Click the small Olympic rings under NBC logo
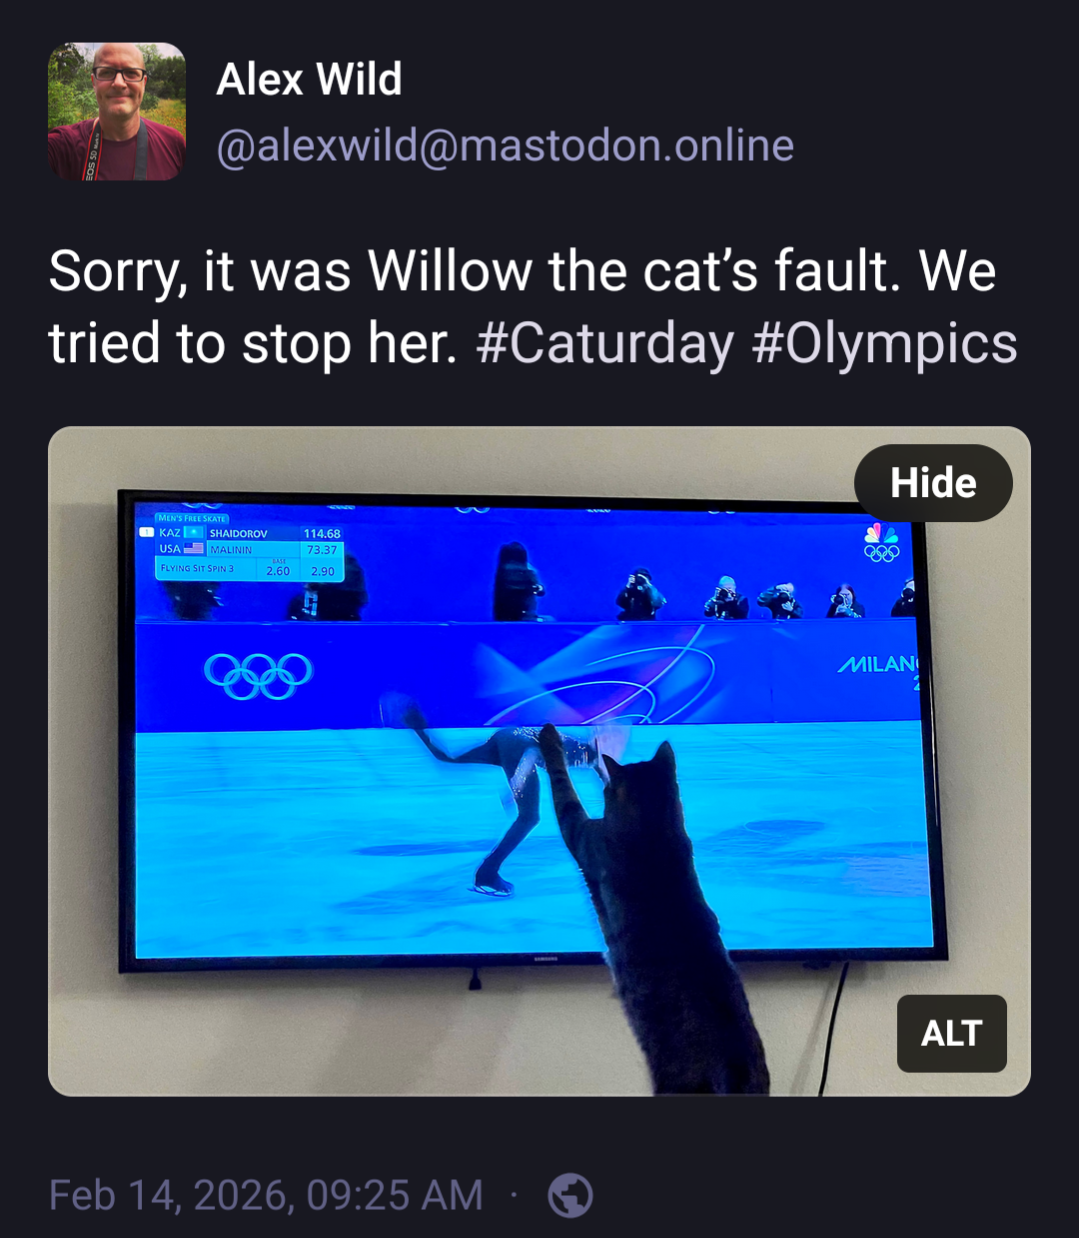The image size is (1079, 1238). [x=882, y=552]
